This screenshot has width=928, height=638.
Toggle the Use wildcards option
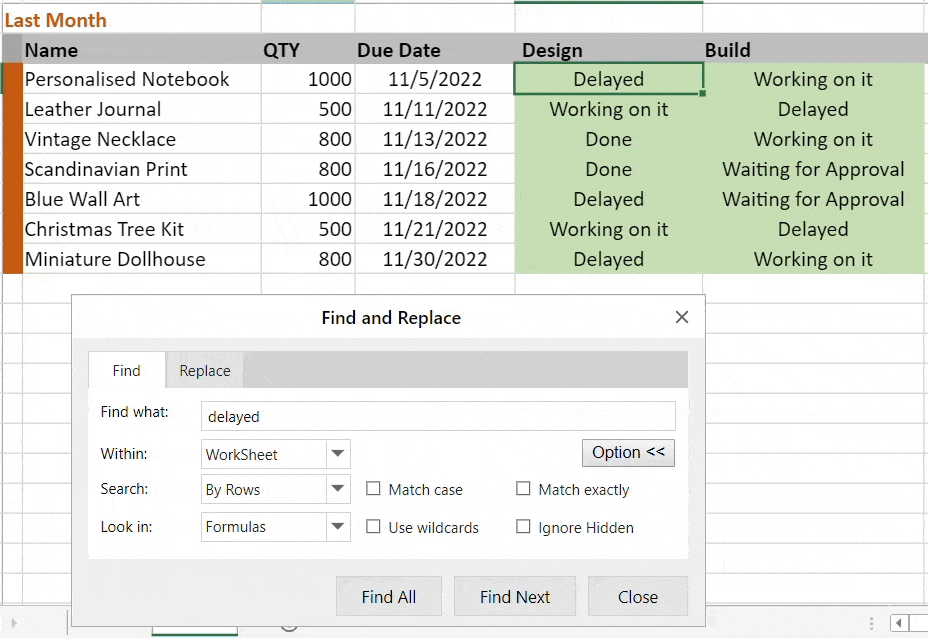point(374,527)
